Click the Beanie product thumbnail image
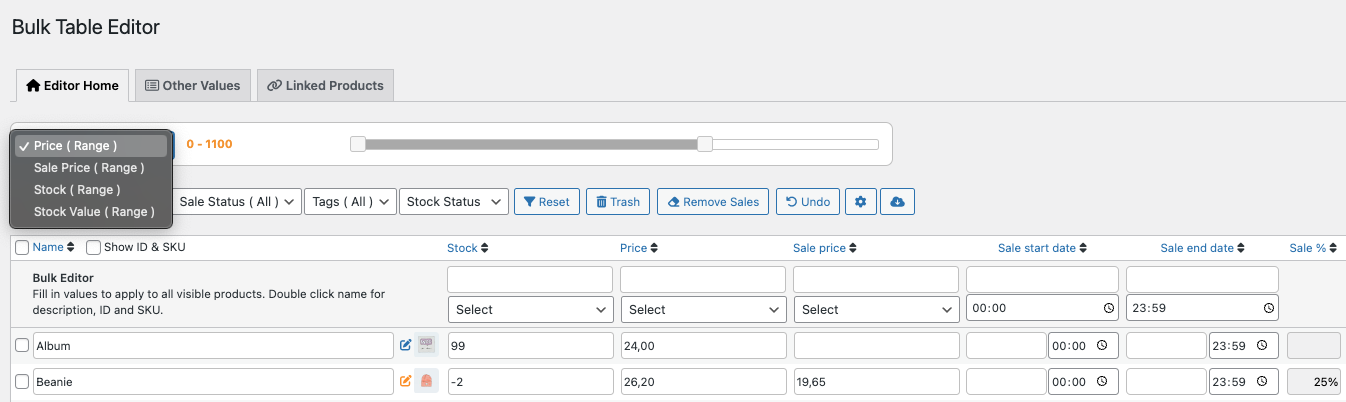 pos(426,381)
